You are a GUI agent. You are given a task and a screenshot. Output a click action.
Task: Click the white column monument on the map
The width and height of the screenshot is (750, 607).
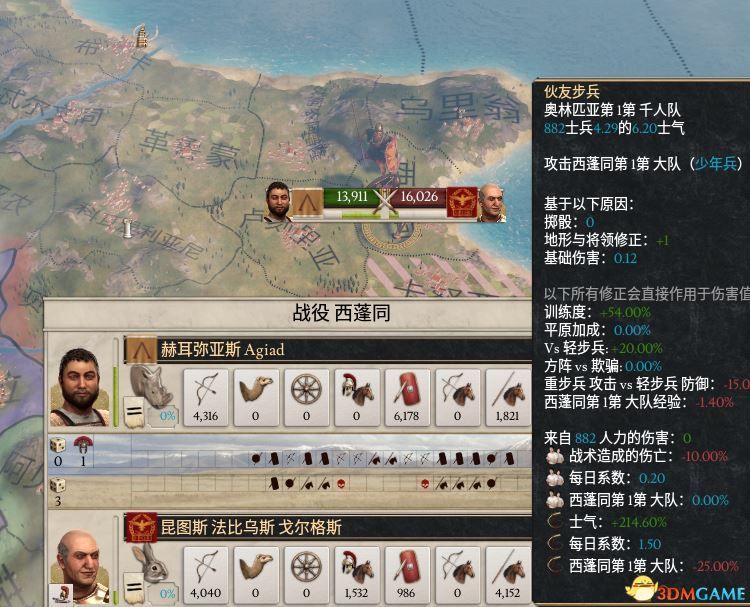[127, 228]
